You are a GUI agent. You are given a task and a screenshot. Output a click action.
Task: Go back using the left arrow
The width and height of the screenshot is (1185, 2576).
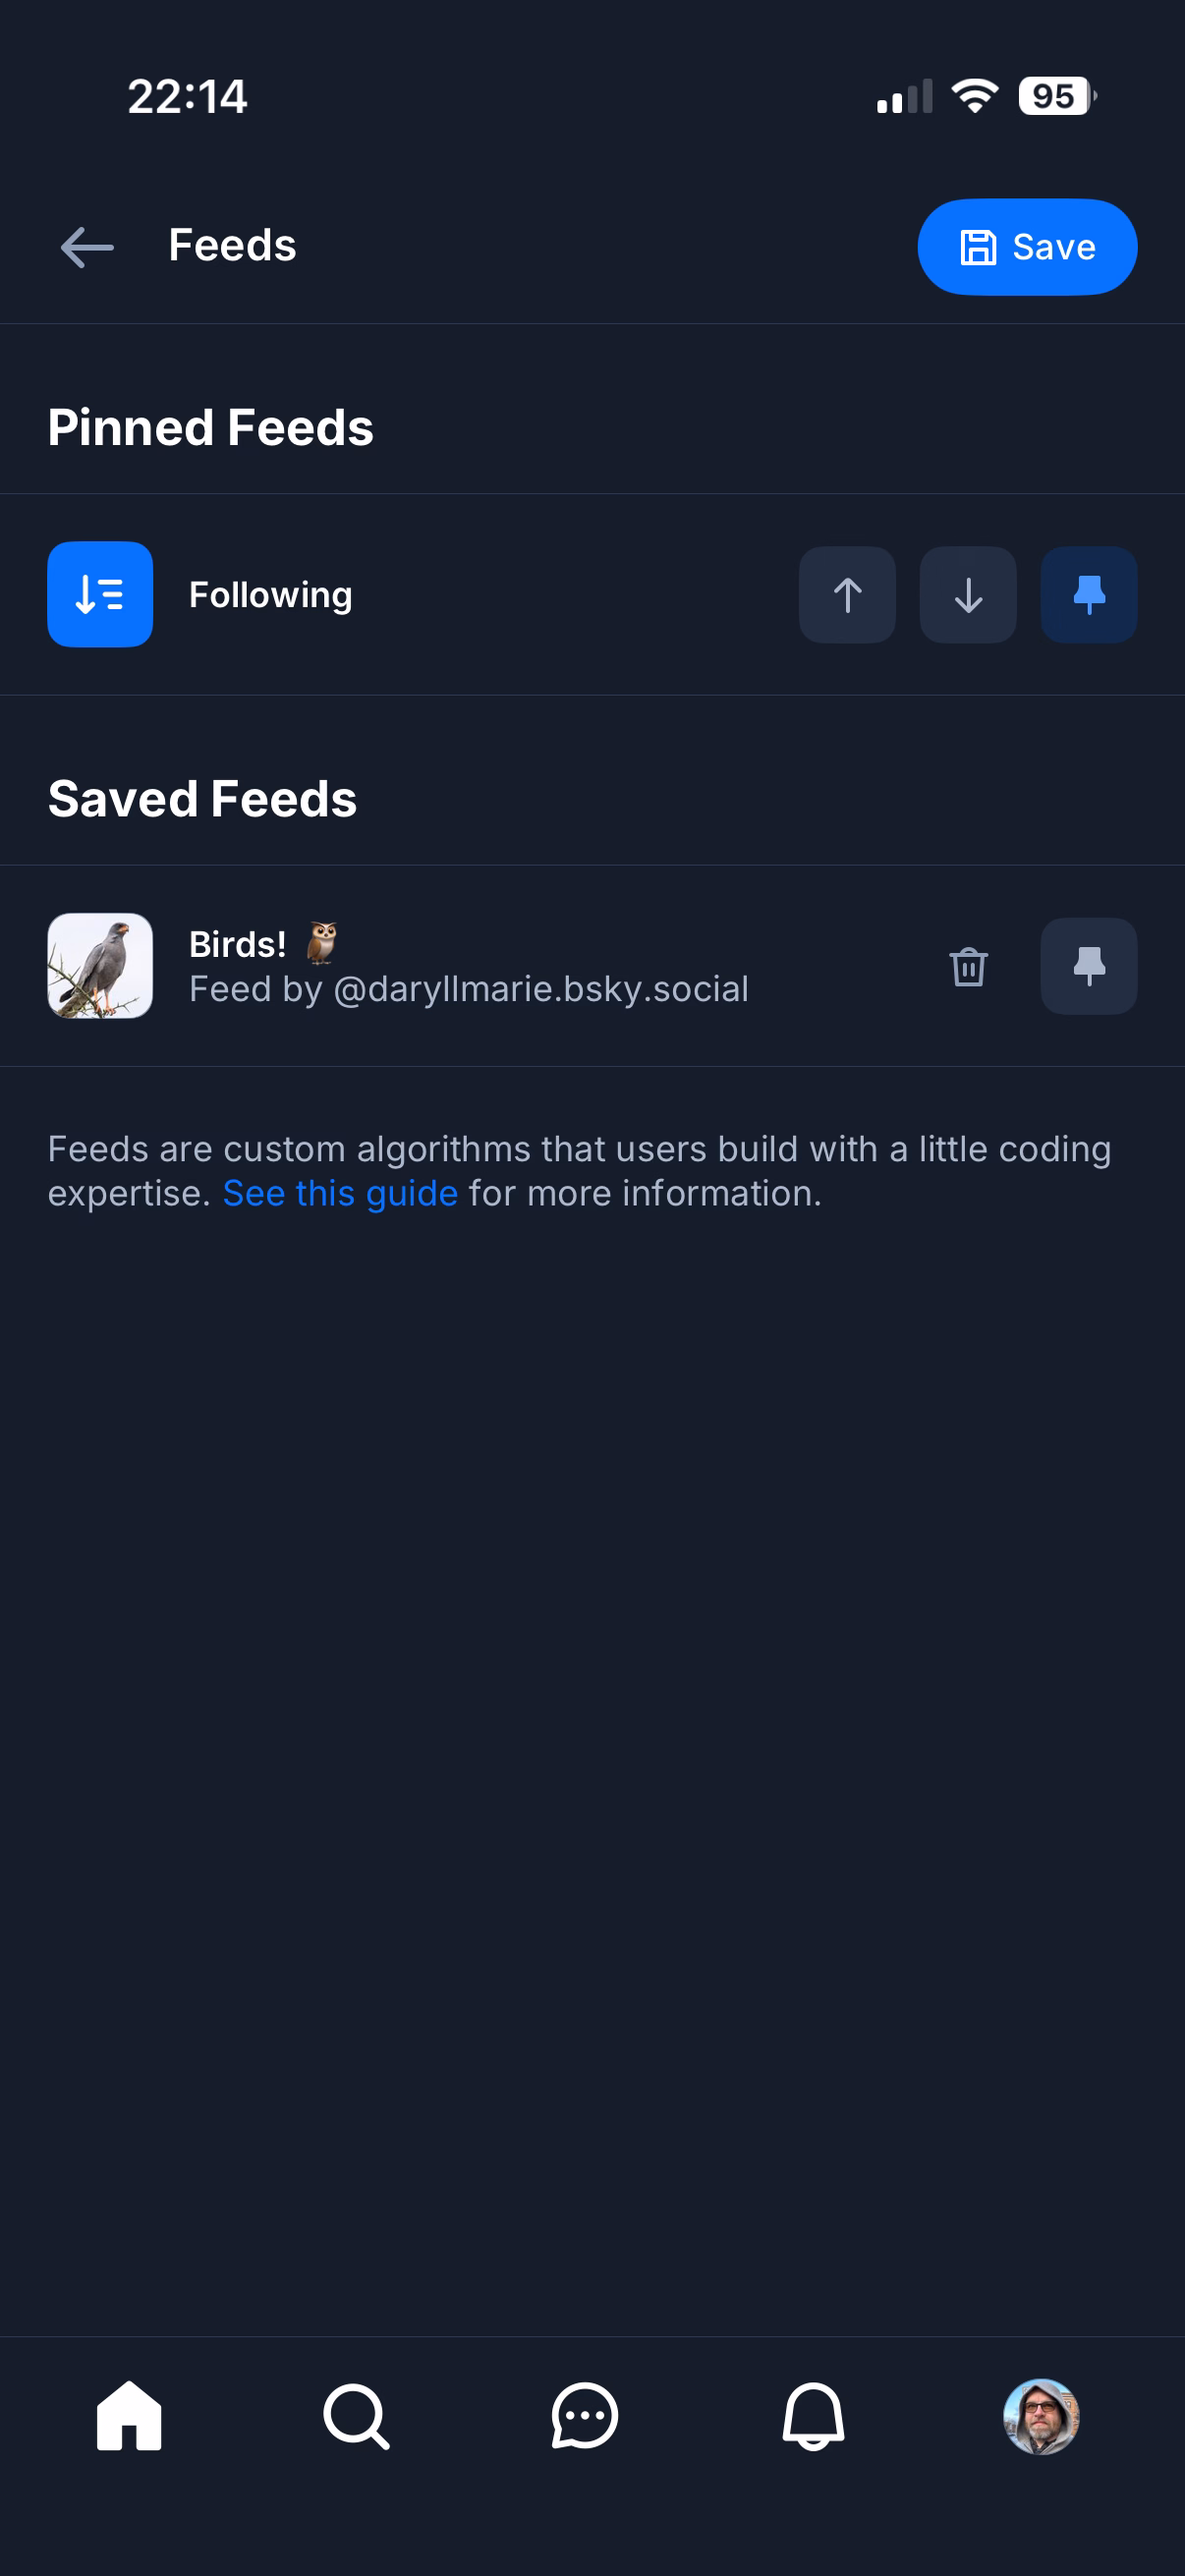87,247
